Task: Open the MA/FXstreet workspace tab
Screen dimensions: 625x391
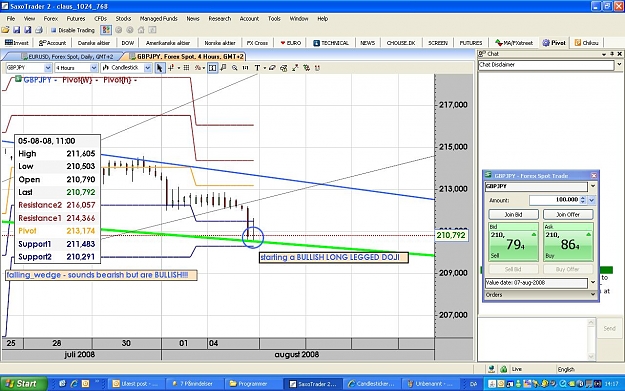Action: (x=514, y=43)
